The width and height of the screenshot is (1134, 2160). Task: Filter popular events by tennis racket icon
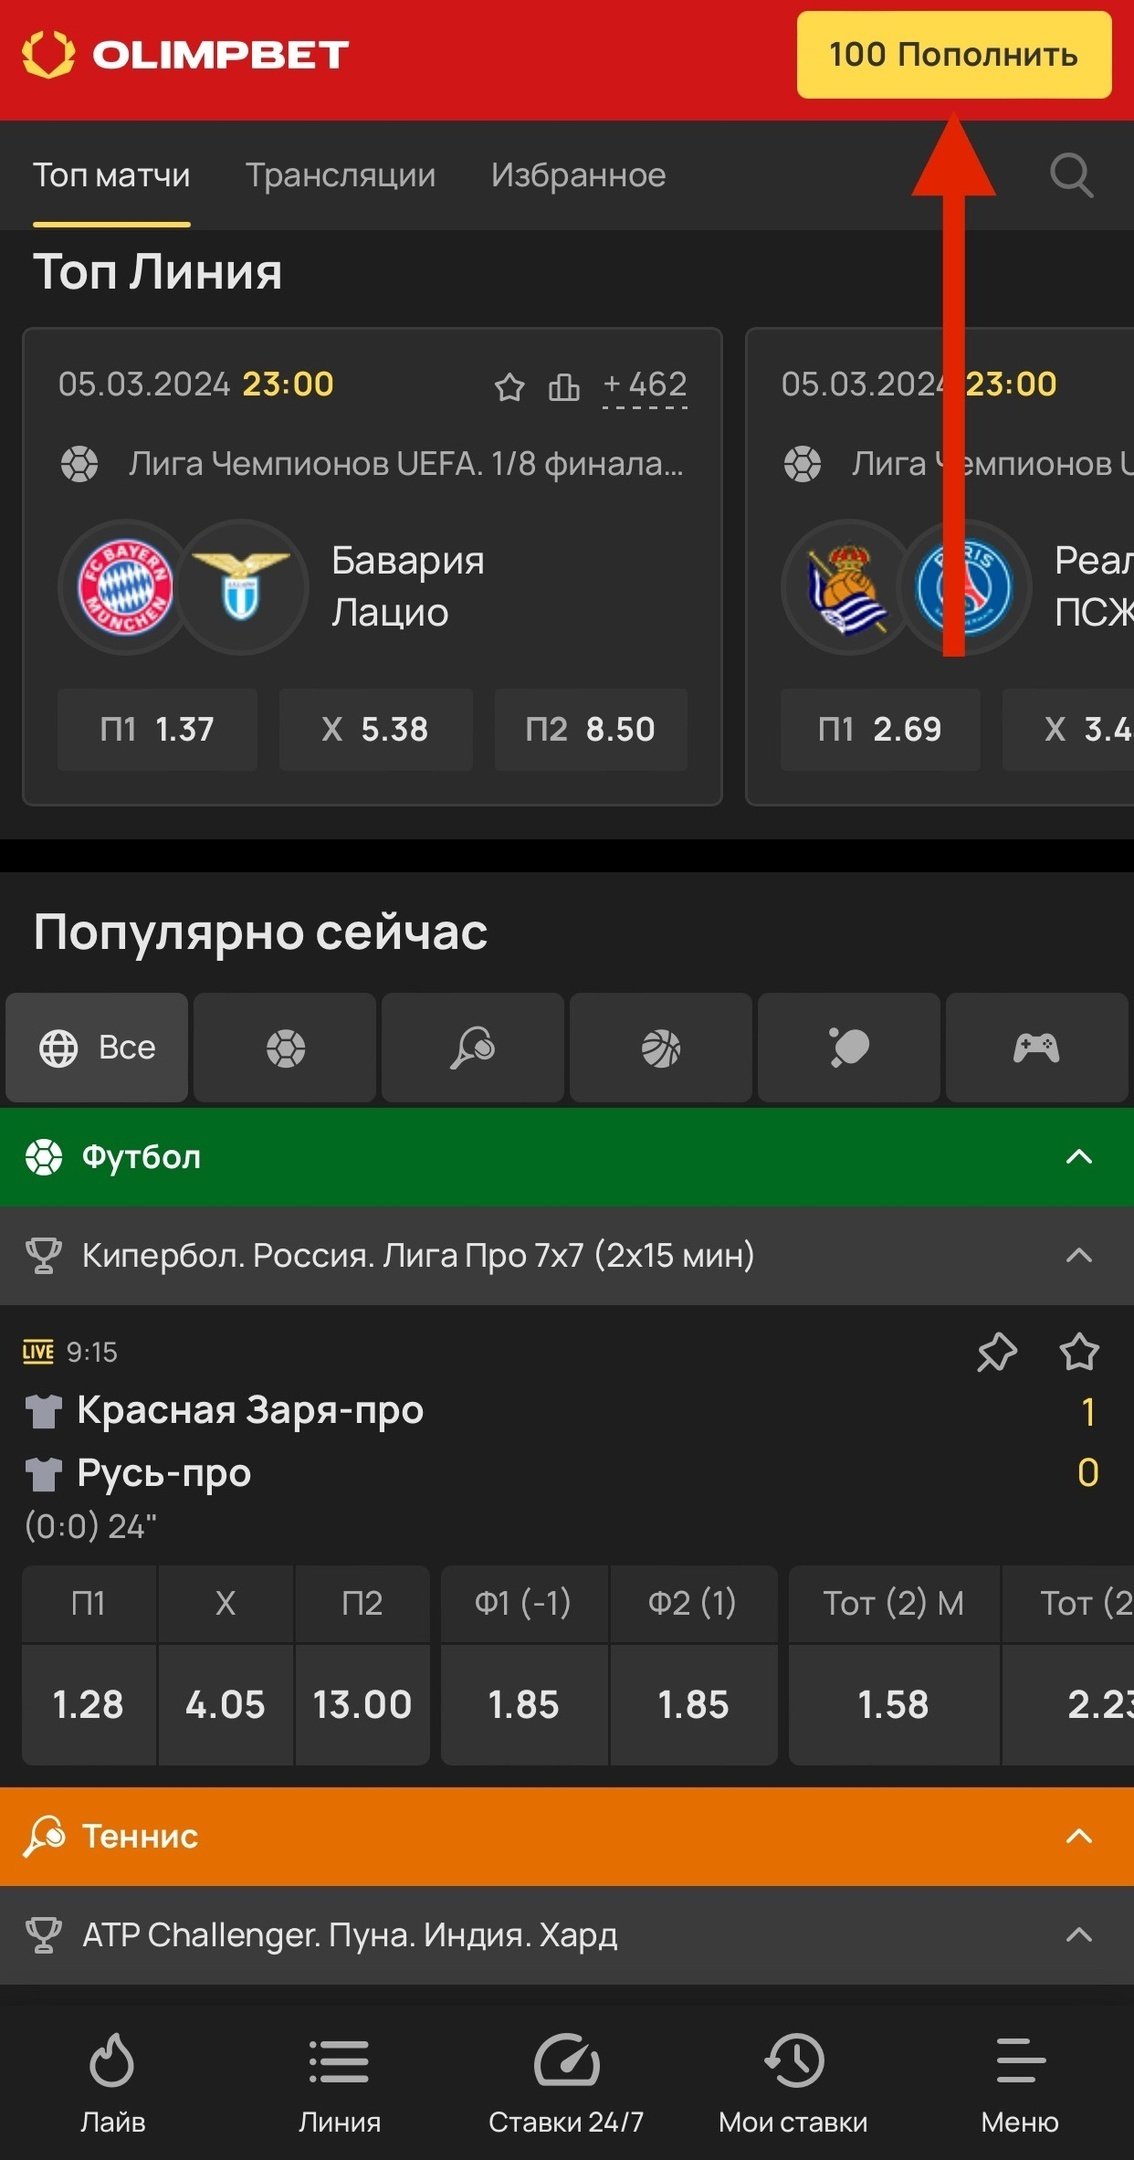coord(473,1048)
